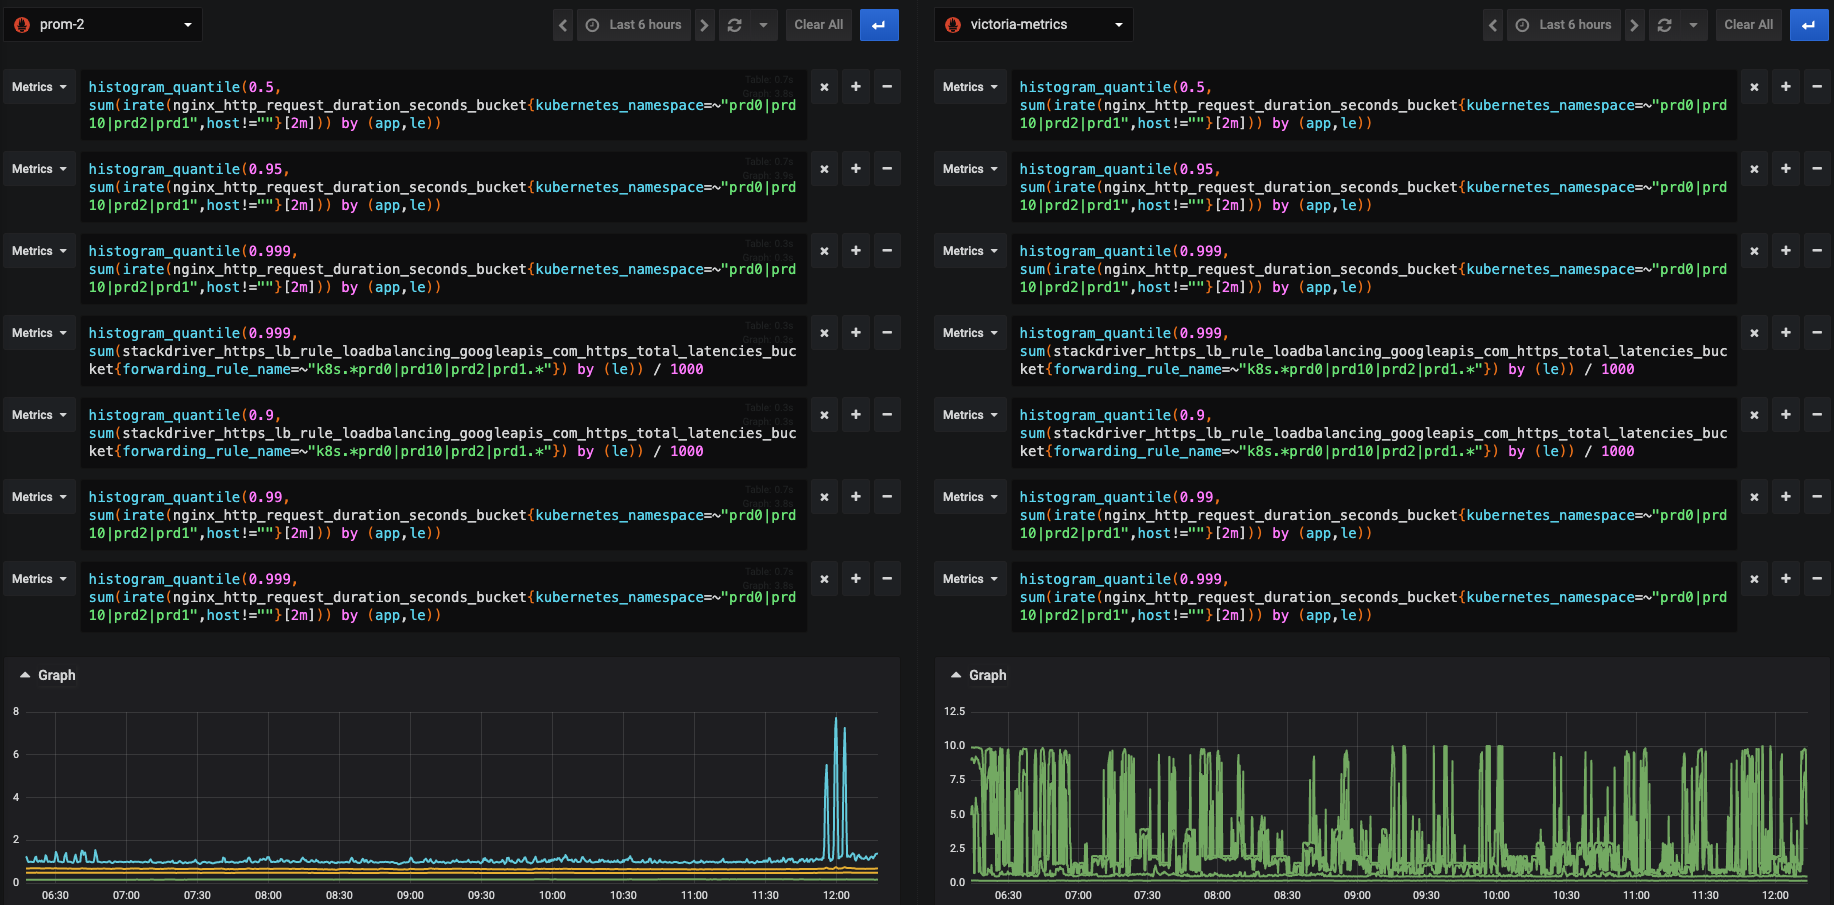Clear the victoria-metrics 0.95 quantile query

[1754, 169]
